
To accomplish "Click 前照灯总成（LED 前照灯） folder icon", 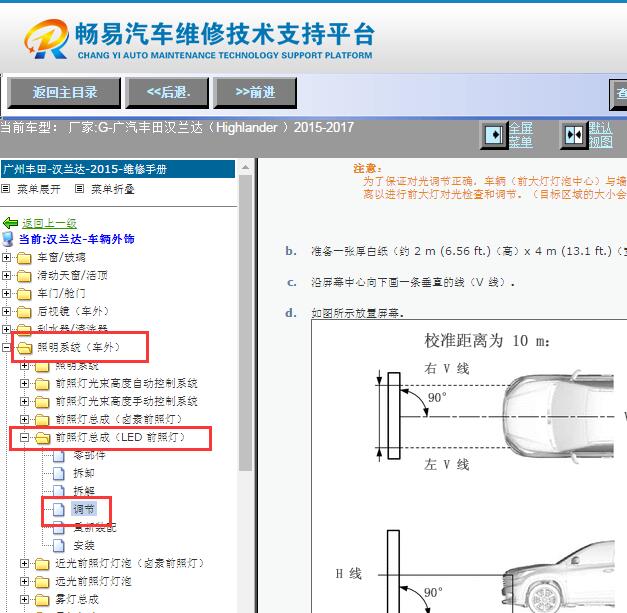I will point(43,438).
